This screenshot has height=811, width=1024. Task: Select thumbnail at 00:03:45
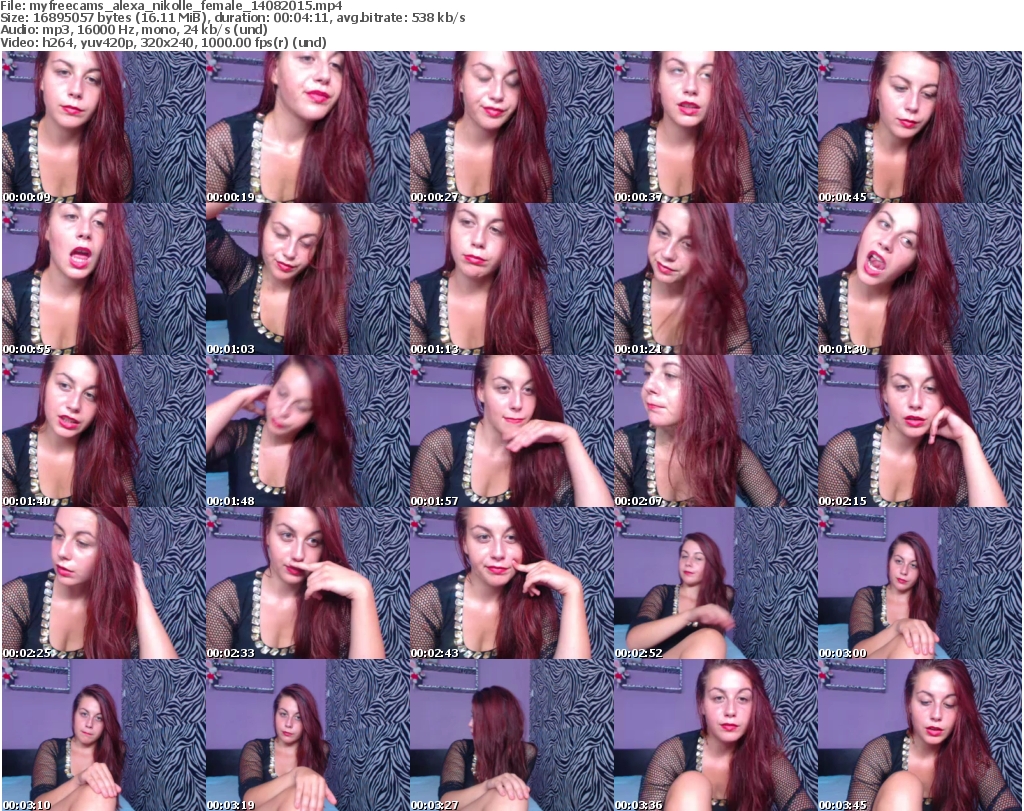pyautogui.click(x=920, y=735)
